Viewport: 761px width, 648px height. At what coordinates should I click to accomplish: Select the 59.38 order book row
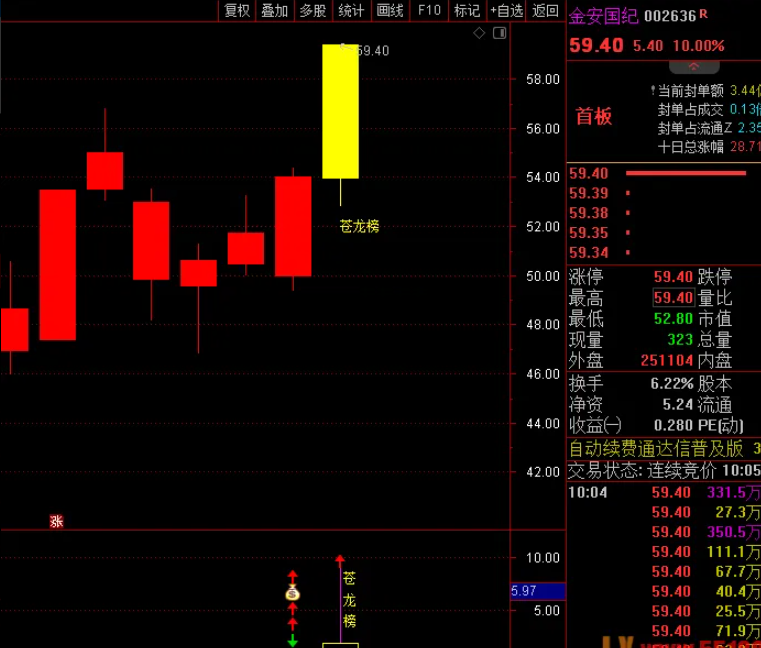click(663, 213)
